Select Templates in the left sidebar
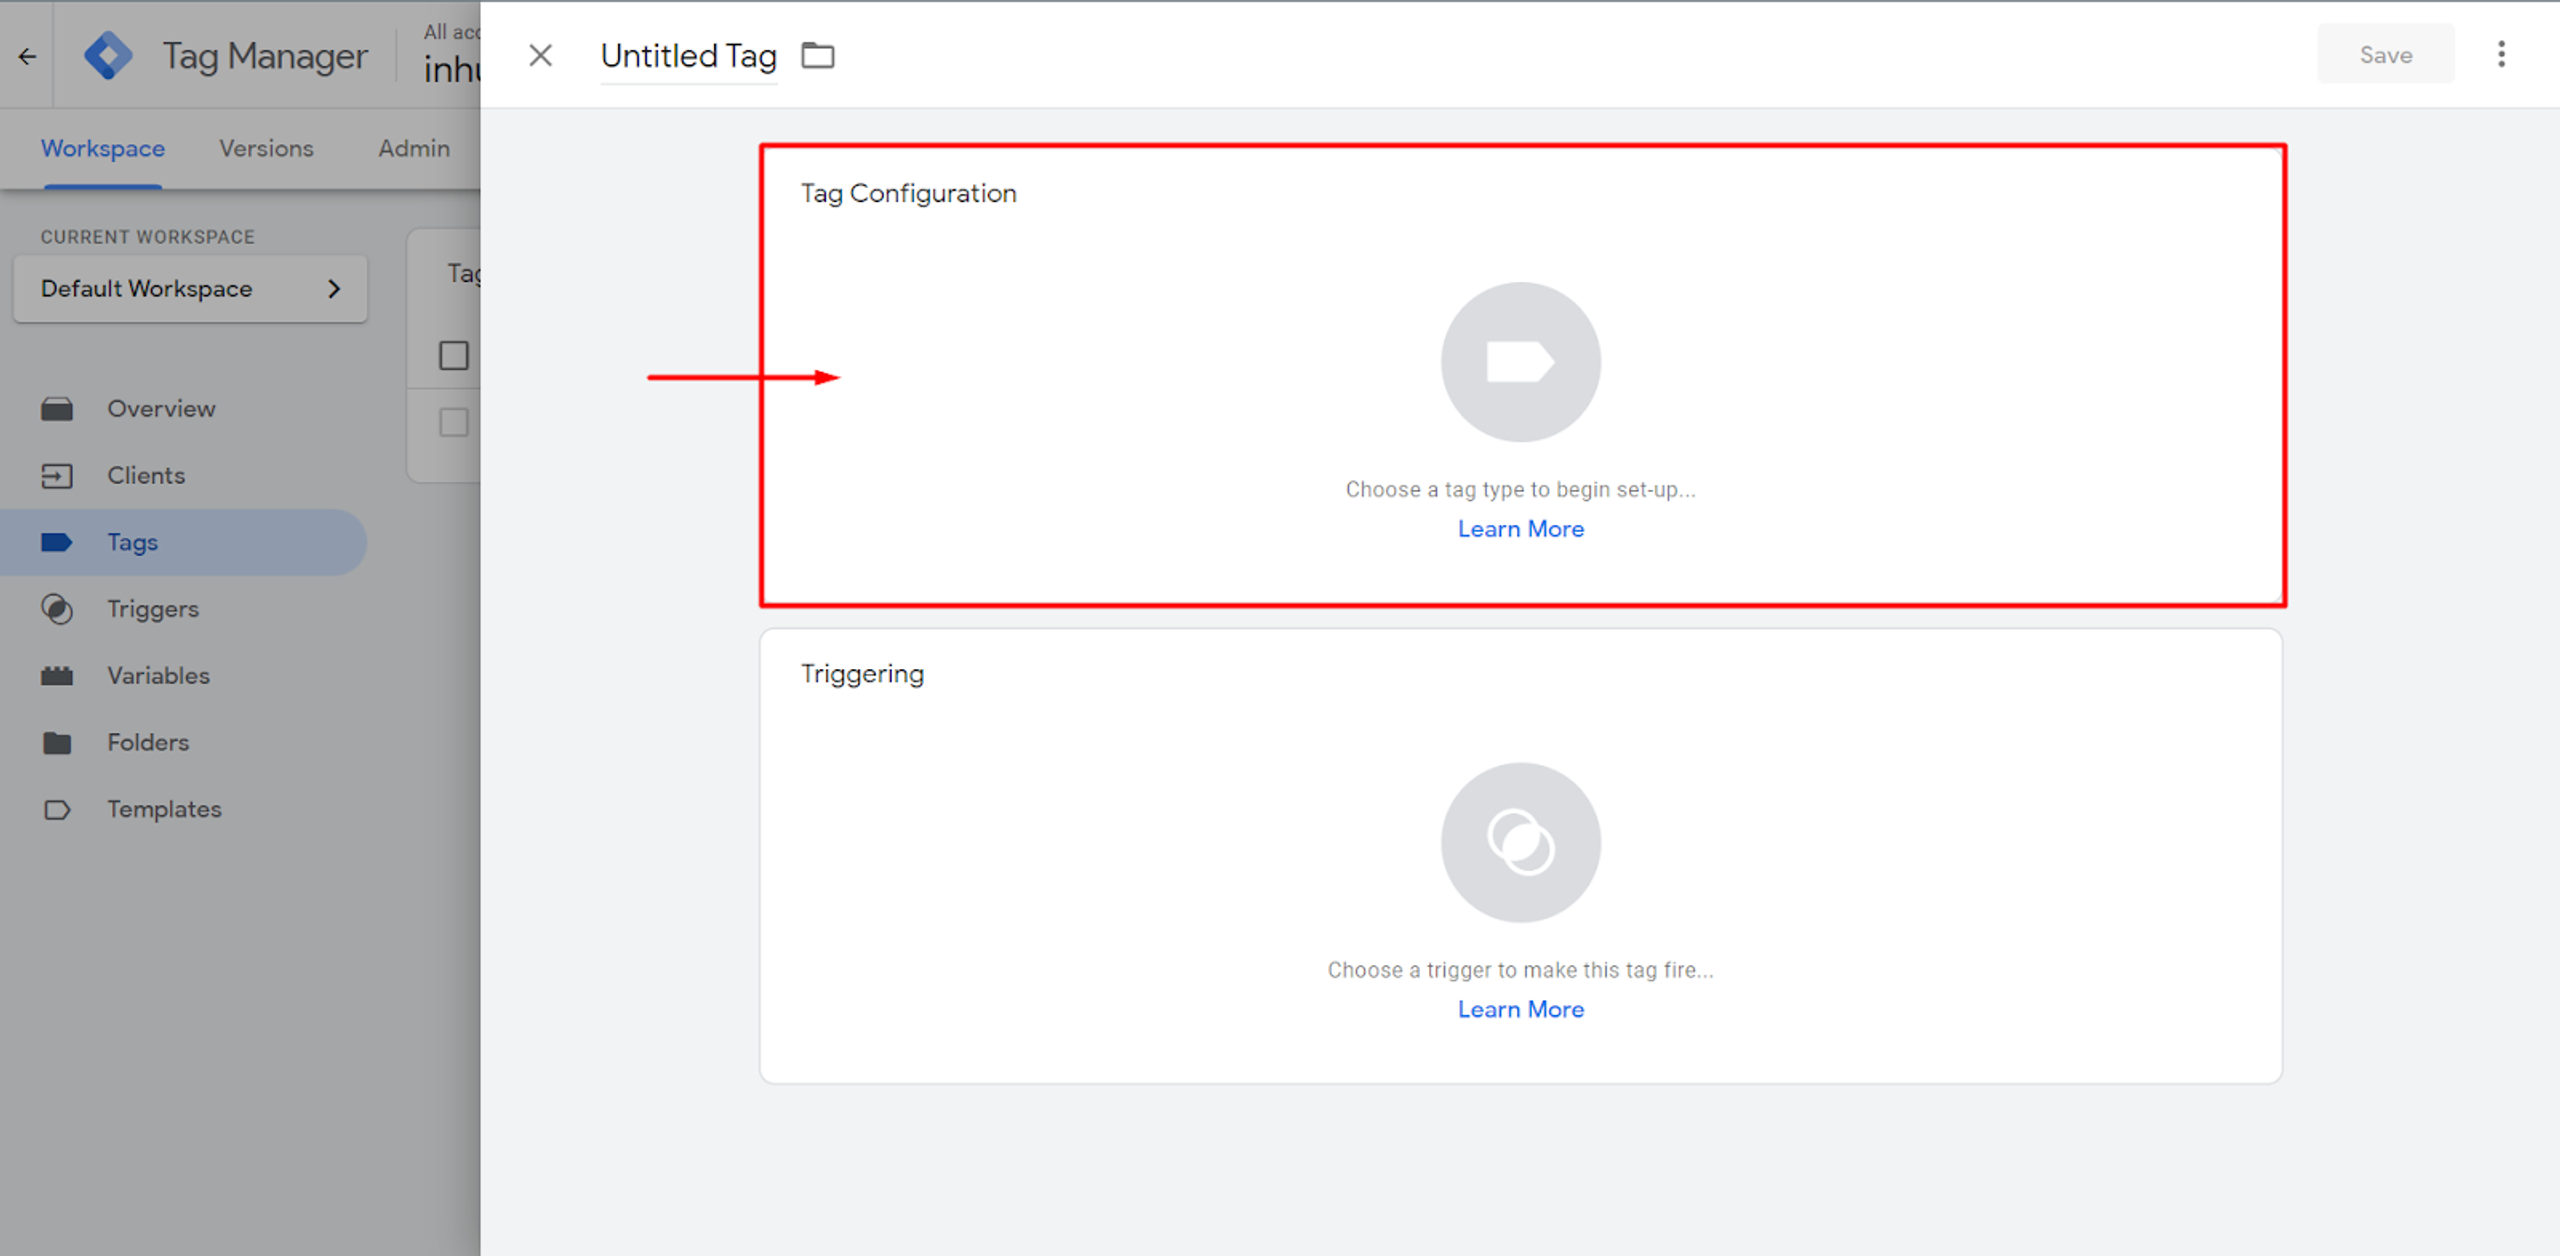 [x=164, y=809]
